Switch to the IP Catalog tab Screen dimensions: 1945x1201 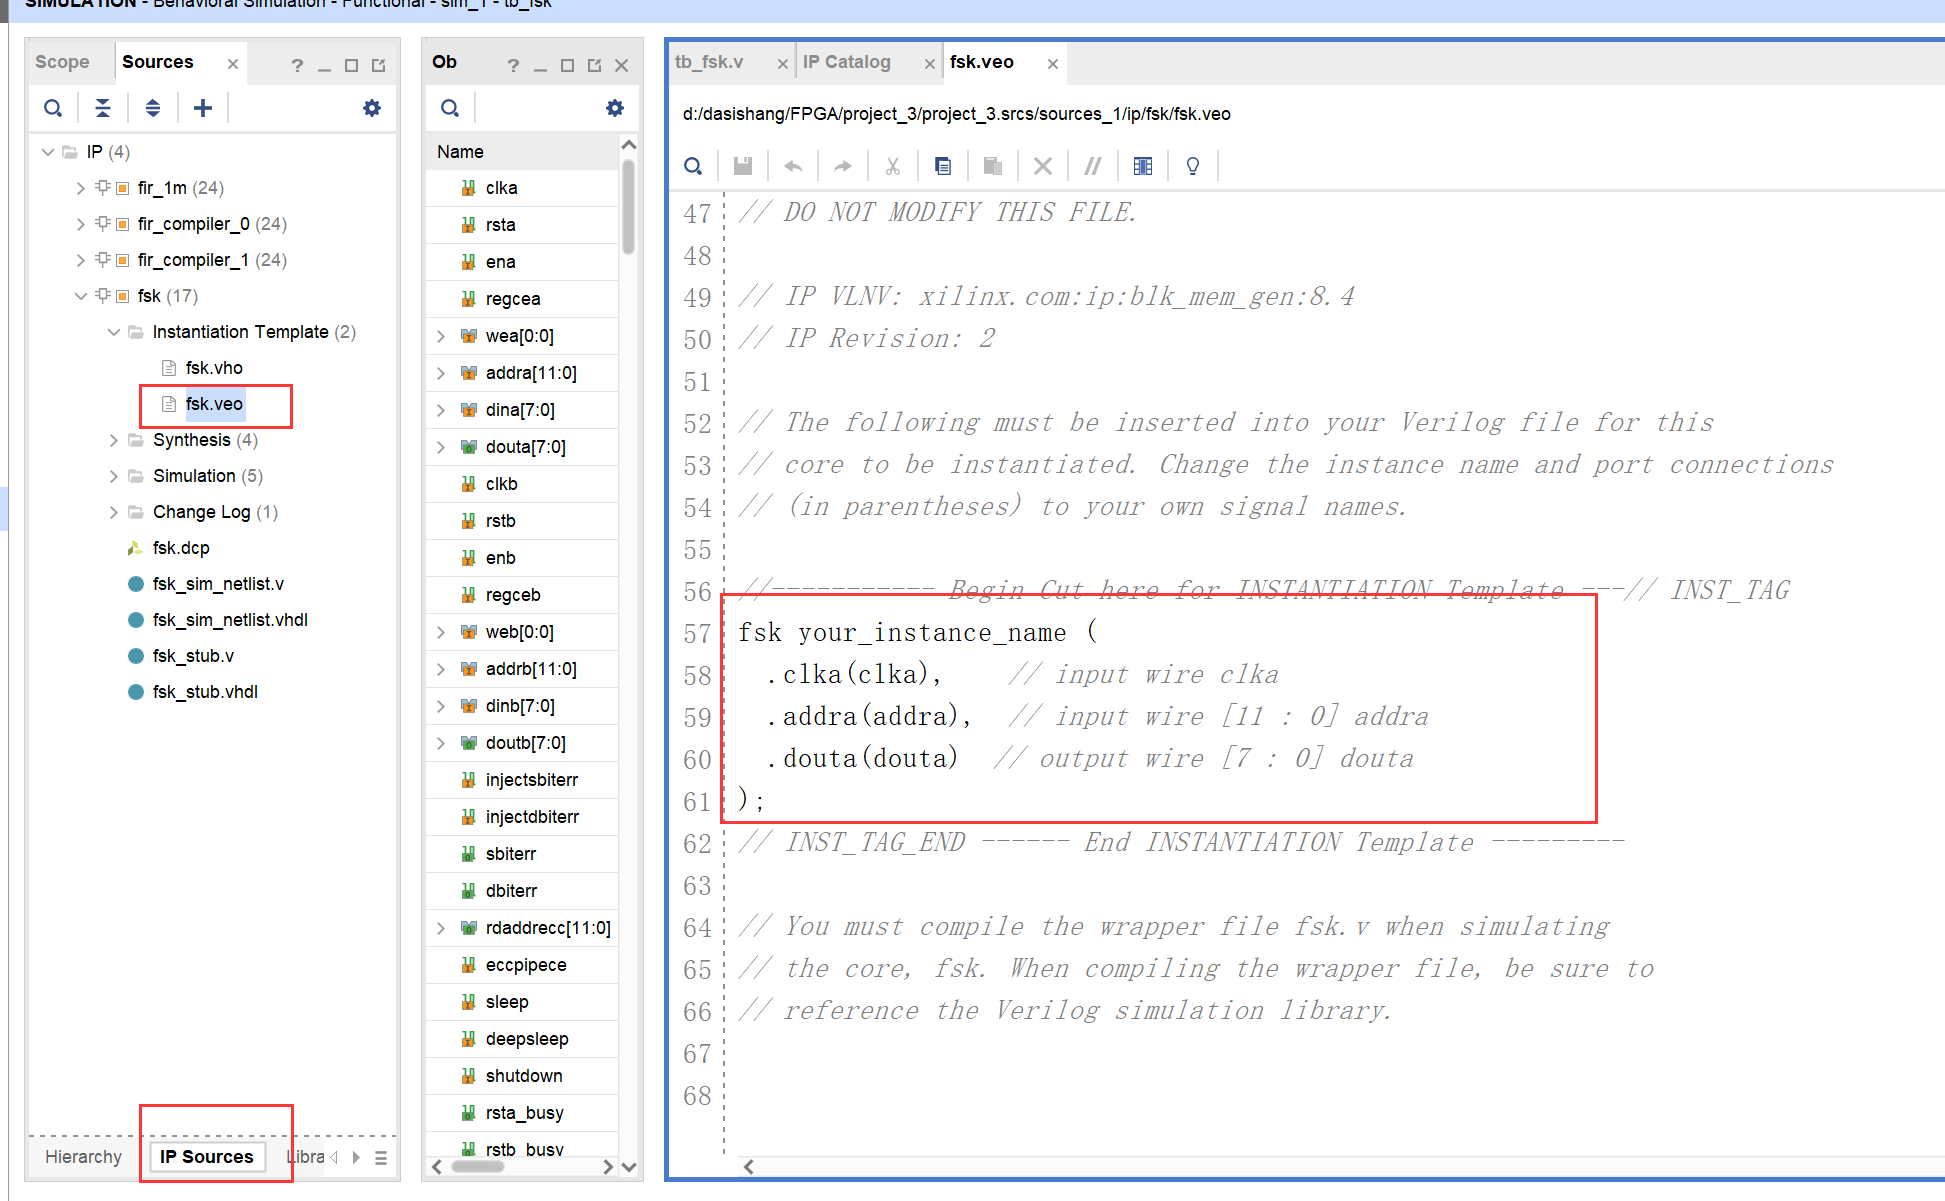(x=846, y=62)
